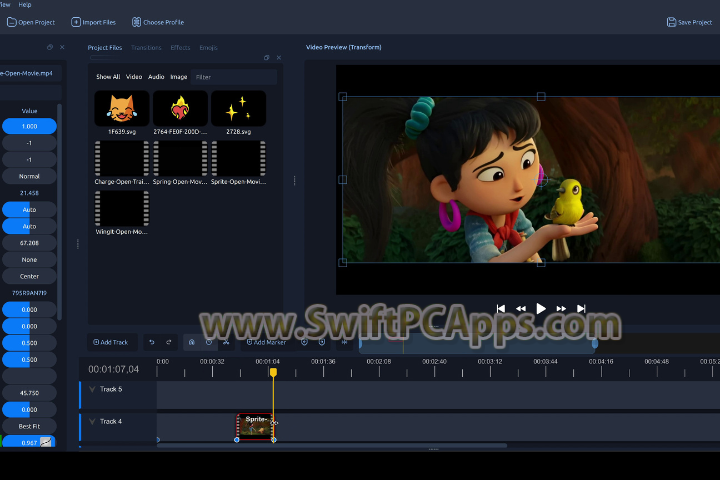Switch to the Transitions tab

point(146,47)
